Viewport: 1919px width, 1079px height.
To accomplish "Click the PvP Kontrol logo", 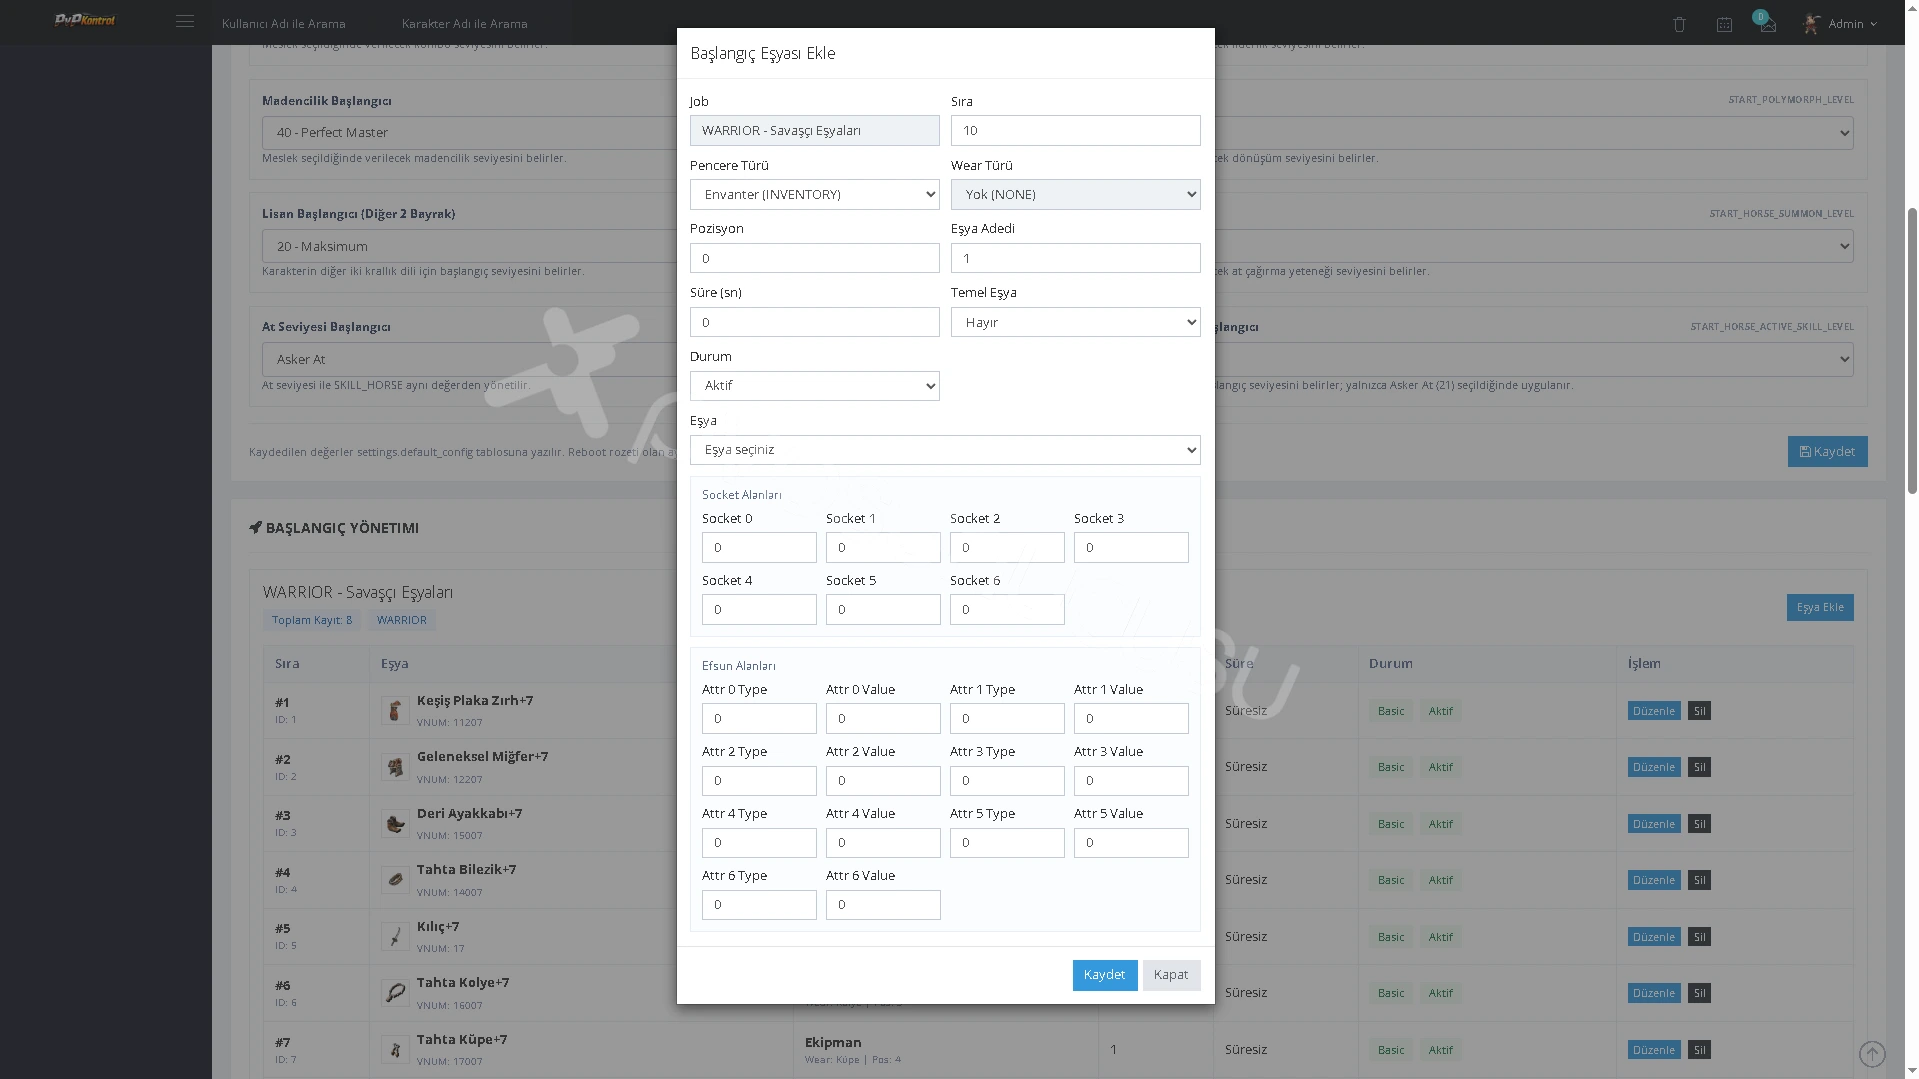I will (x=85, y=20).
